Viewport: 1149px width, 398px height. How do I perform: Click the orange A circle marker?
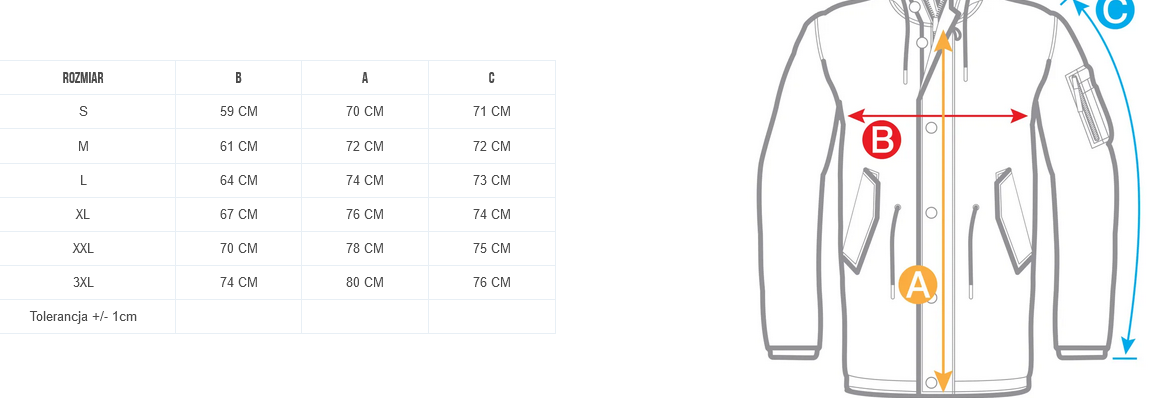point(917,285)
